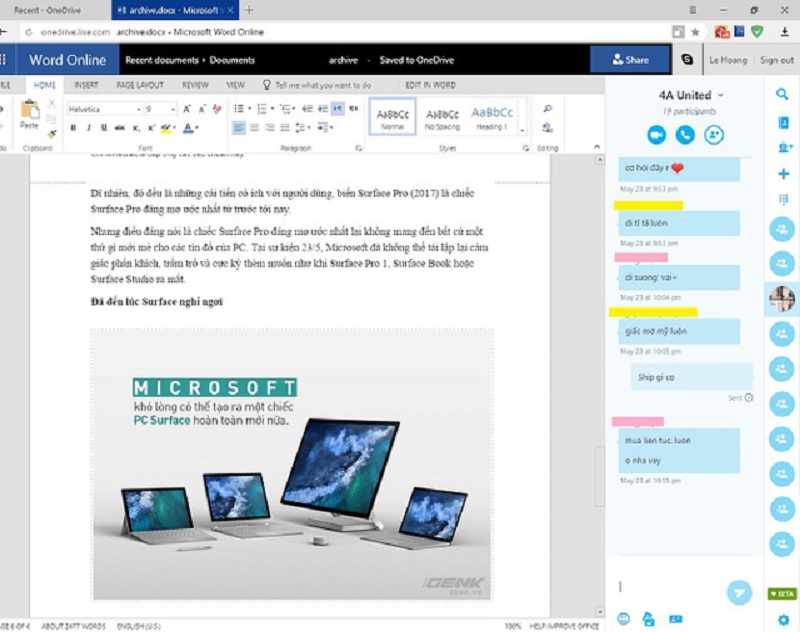Toggle Center paragraph alignment
Viewport: 800px width, 632px height.
coord(254,128)
